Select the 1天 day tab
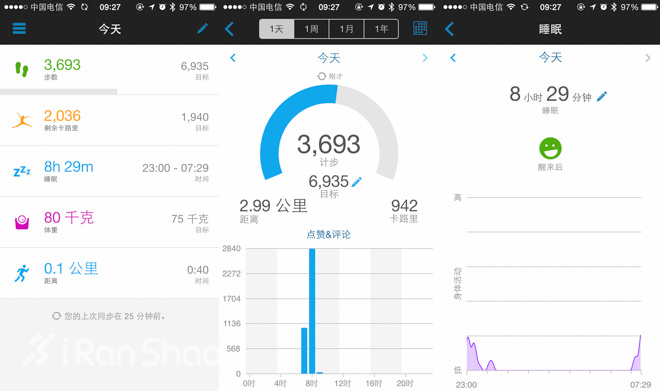This screenshot has height=391, width=660. click(x=277, y=29)
